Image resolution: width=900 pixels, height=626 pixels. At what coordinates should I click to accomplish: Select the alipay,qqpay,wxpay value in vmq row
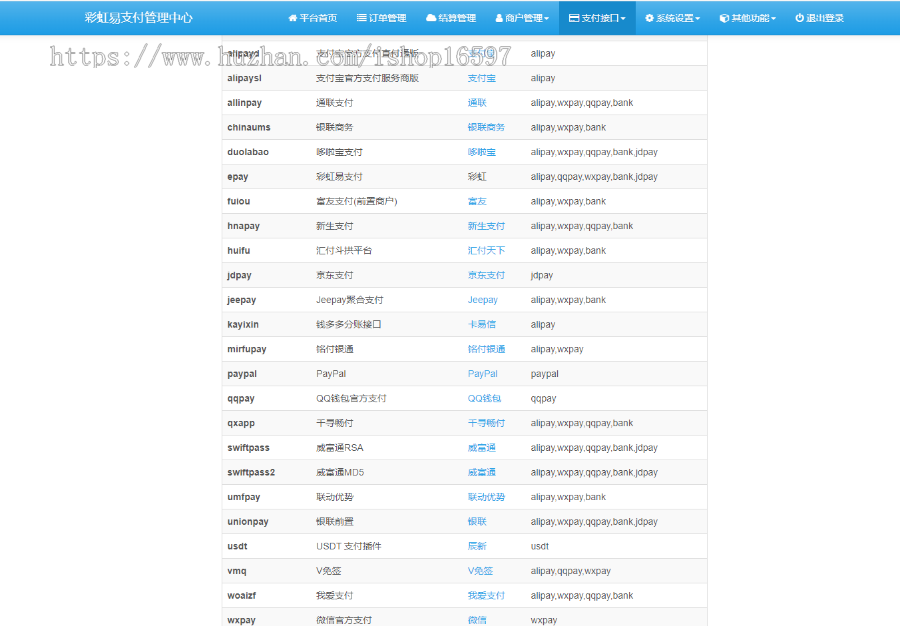571,571
